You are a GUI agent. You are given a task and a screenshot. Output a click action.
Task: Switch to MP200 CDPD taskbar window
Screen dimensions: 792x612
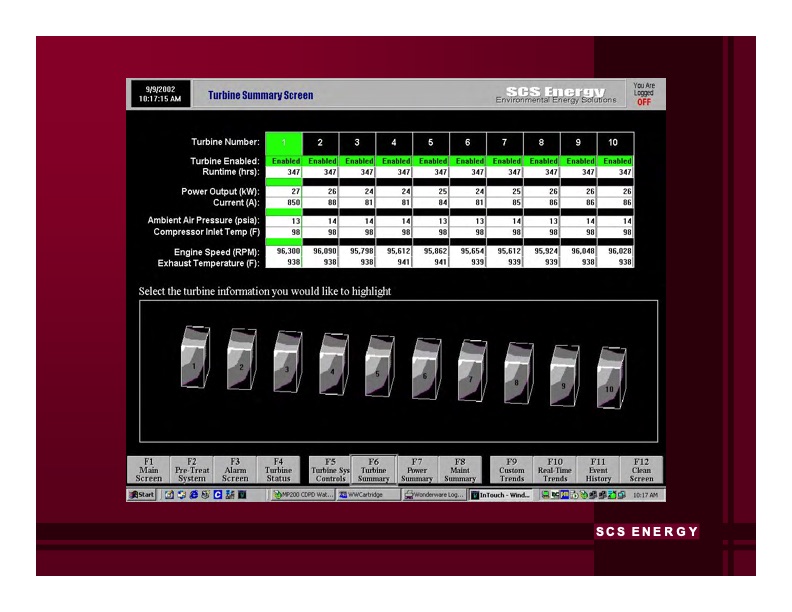(x=302, y=495)
